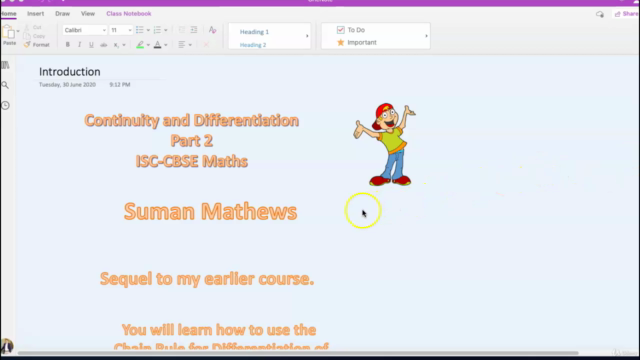The image size is (640, 360).
Task: Click the Continuity and Differentiation heading text
Action: (x=191, y=120)
